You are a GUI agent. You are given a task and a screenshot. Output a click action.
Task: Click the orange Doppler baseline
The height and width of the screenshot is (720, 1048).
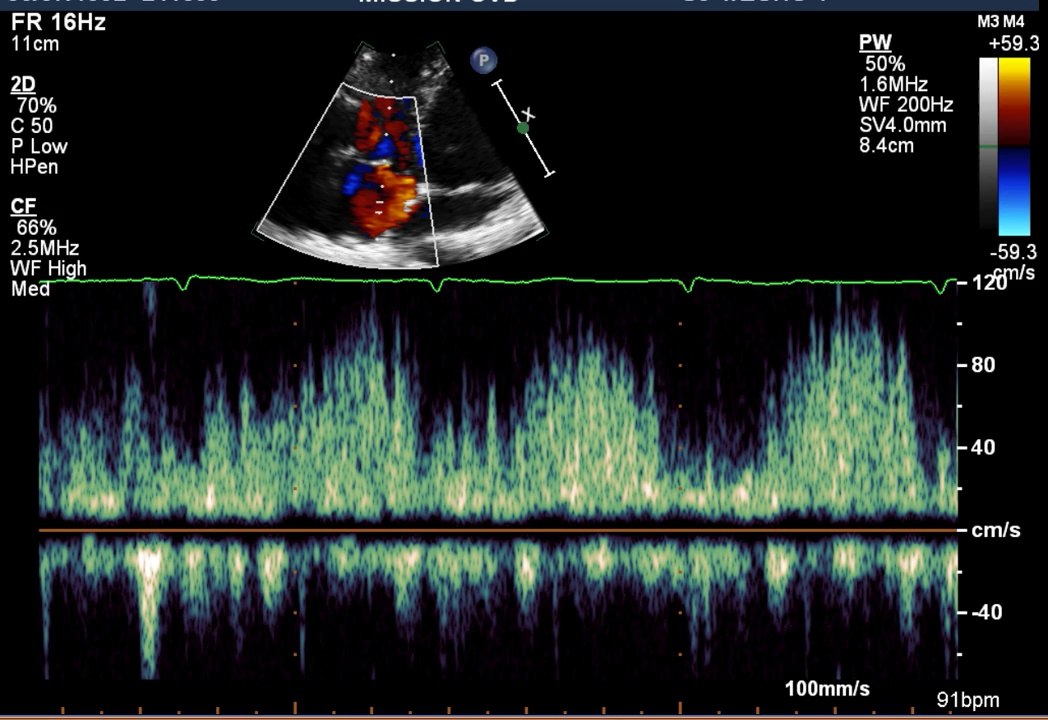pos(498,530)
